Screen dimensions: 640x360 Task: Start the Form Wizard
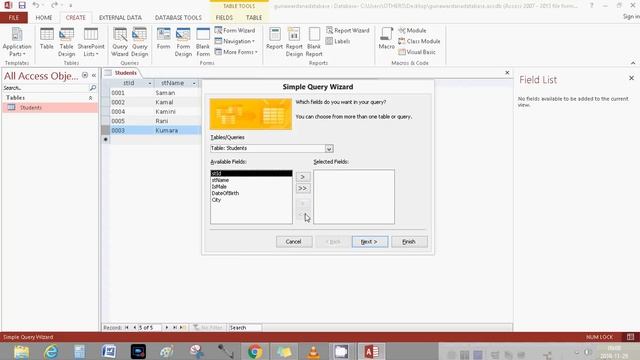tap(235, 30)
